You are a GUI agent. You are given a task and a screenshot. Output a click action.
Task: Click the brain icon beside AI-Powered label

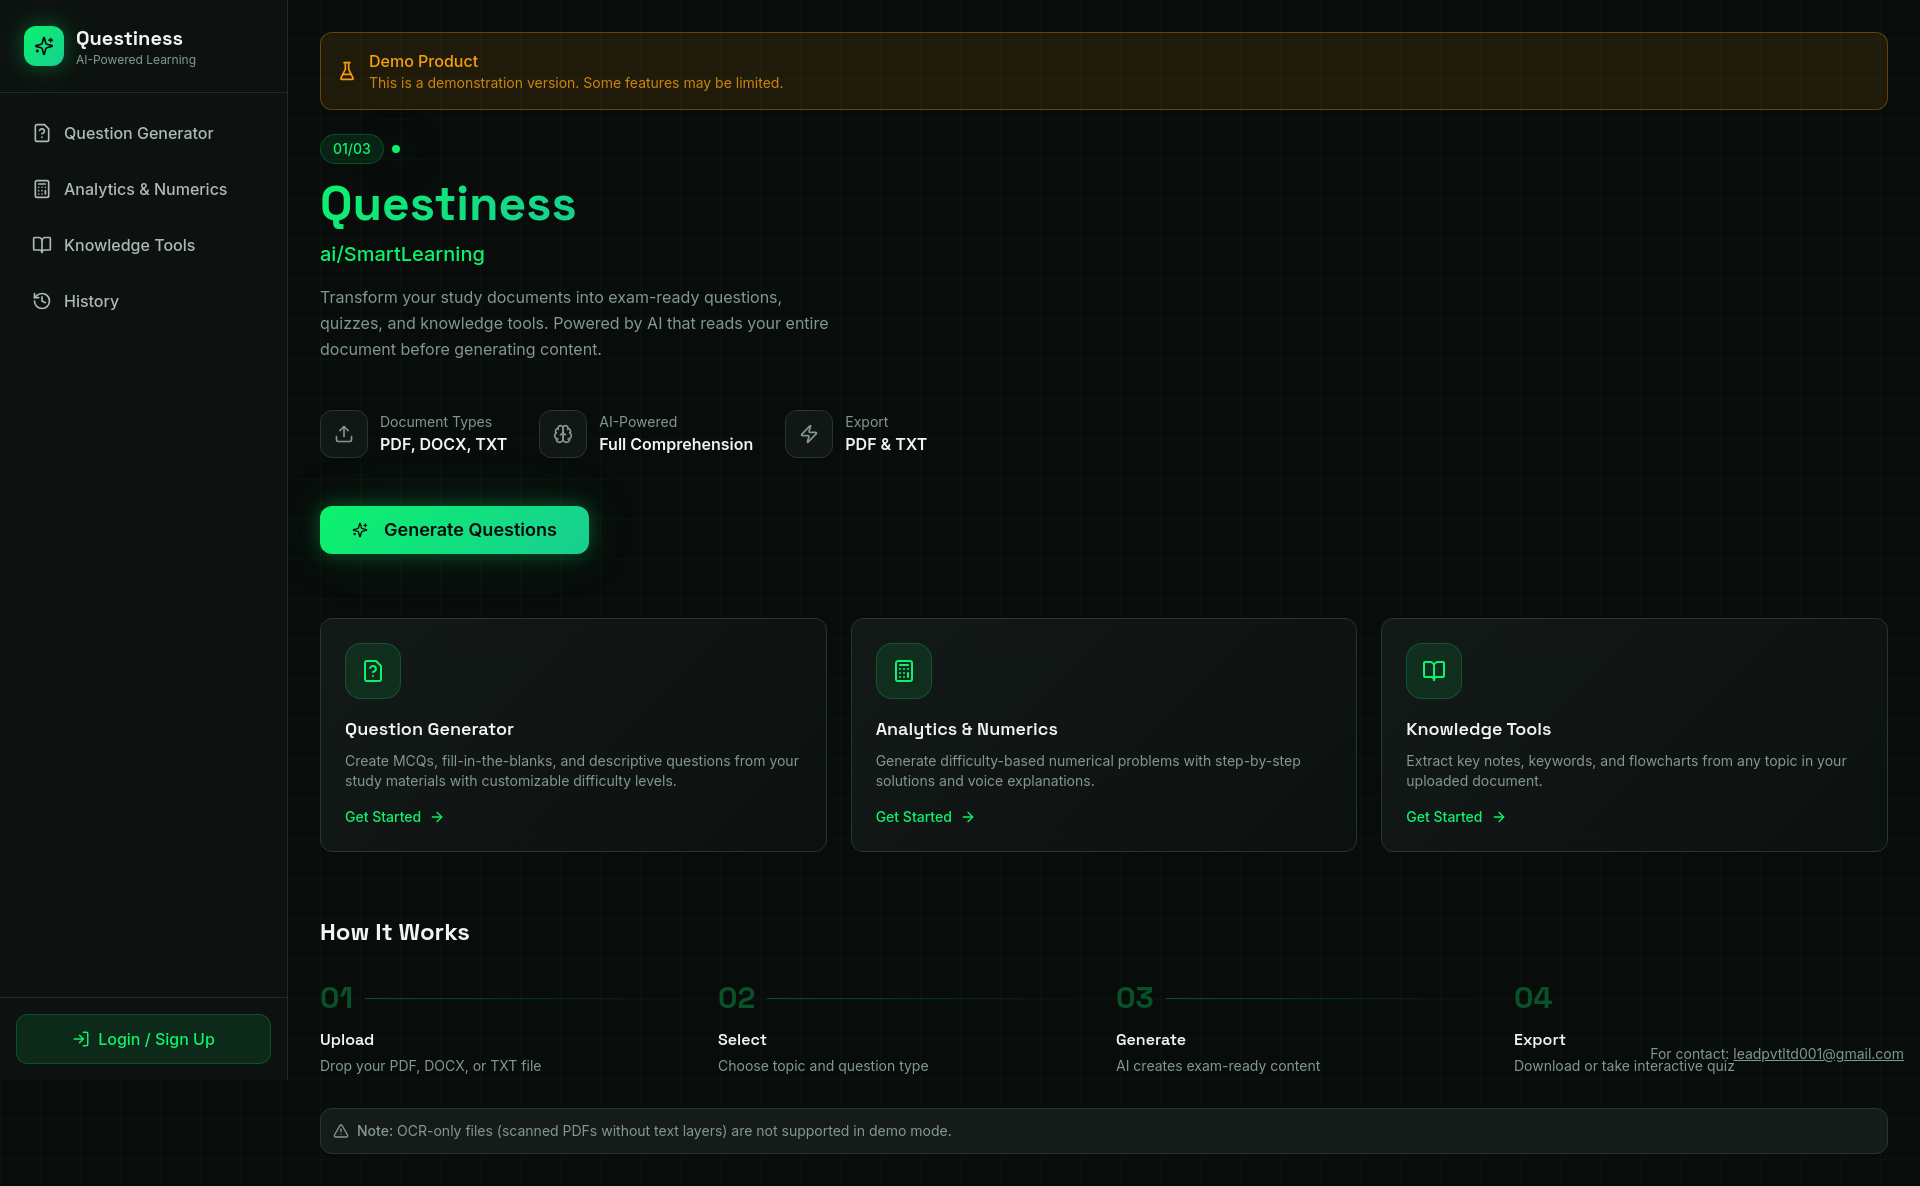(562, 433)
